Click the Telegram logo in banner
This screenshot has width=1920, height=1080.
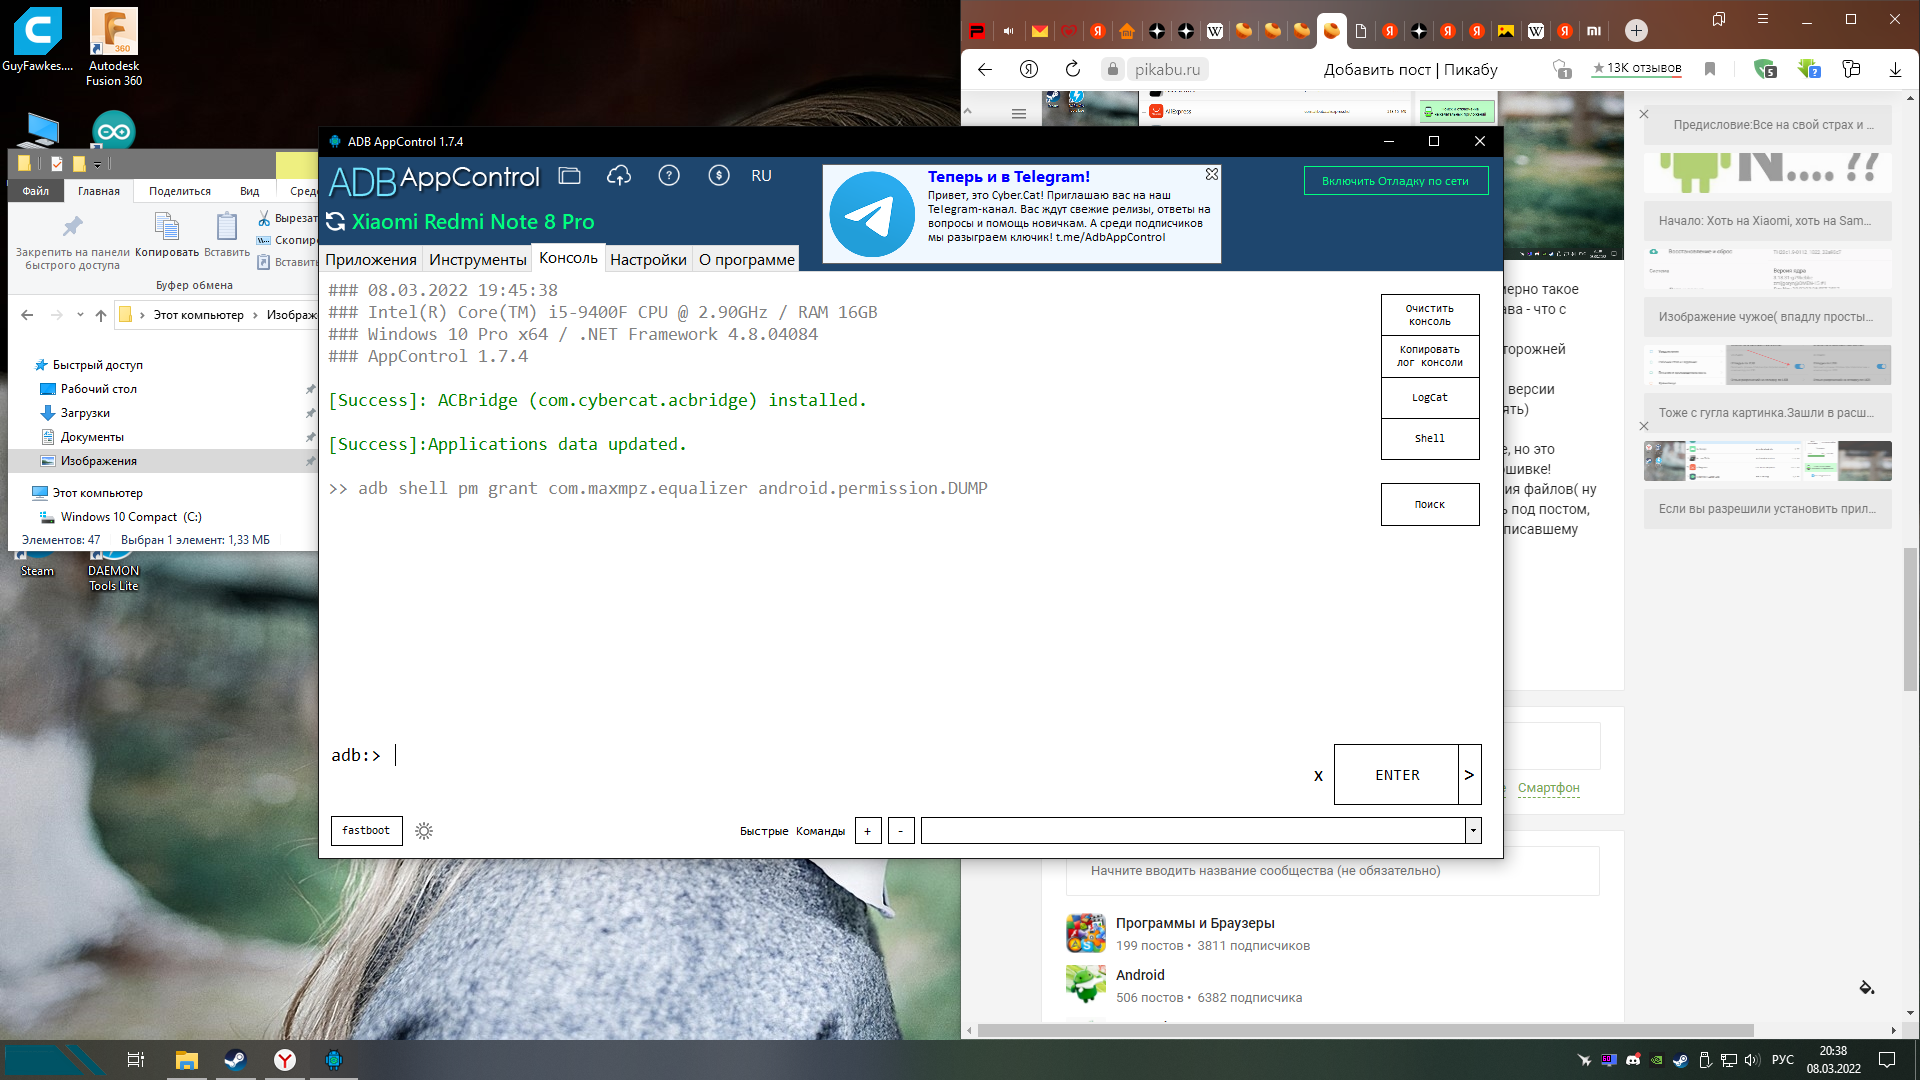pos(872,214)
